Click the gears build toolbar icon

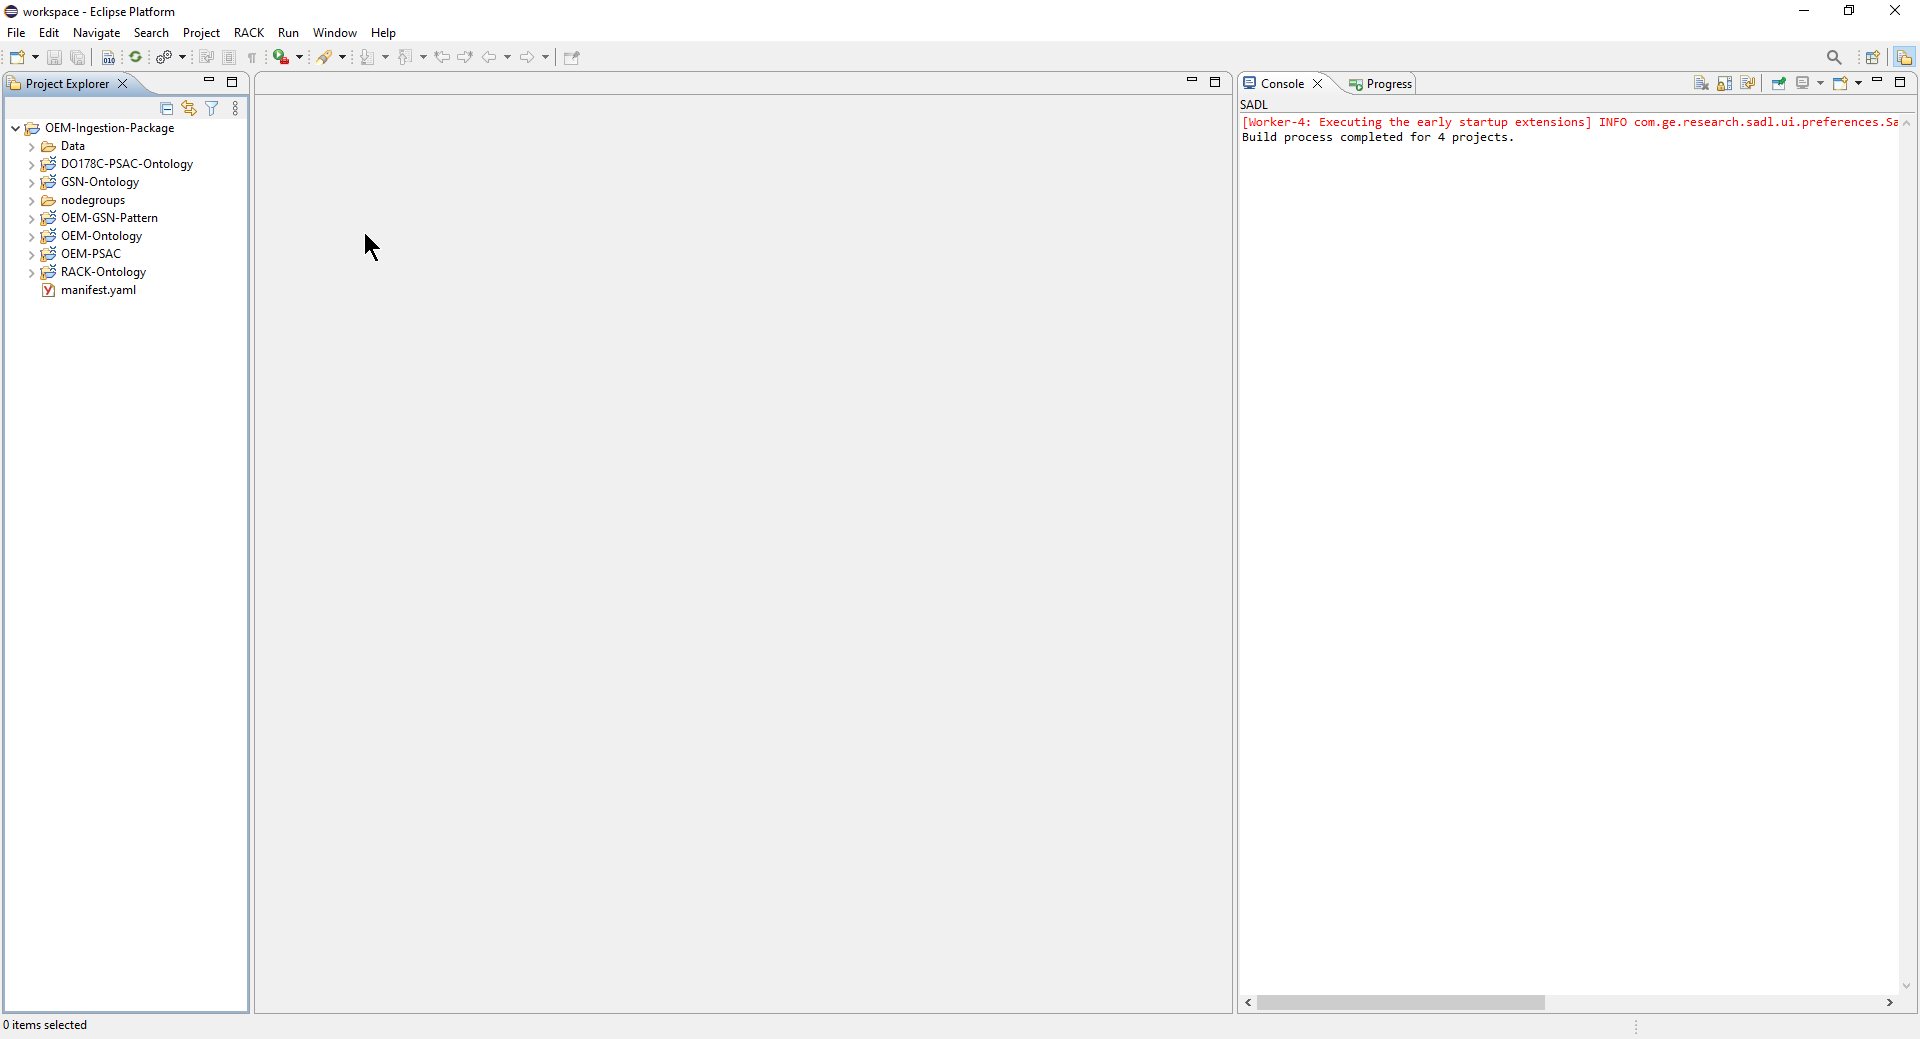tap(164, 57)
